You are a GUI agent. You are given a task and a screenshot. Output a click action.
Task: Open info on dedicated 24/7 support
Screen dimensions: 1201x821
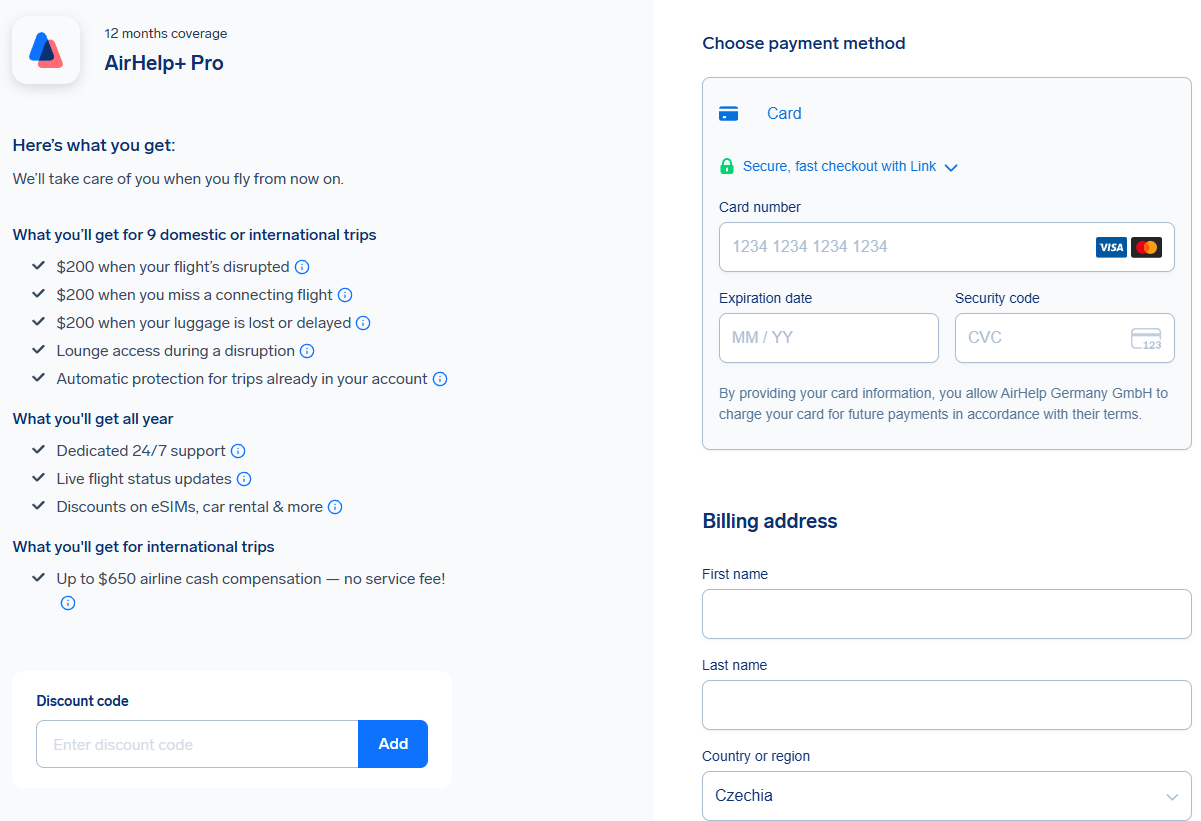click(x=238, y=451)
